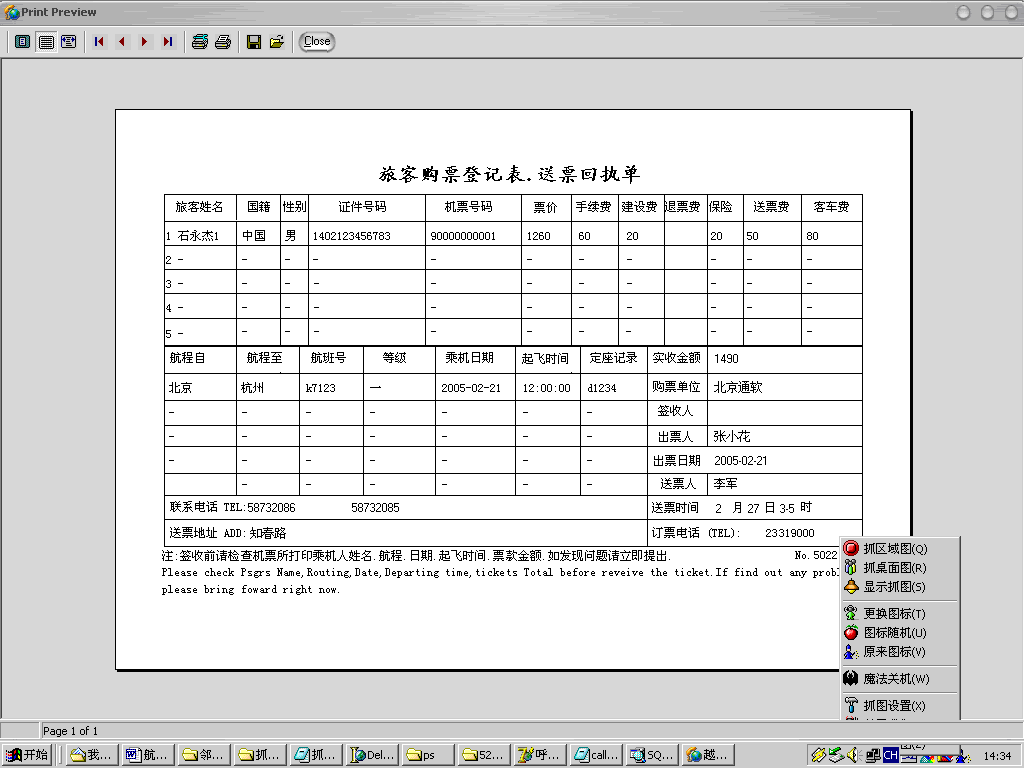1024x768 pixels.
Task: Select the zoom-to-fit whole page icon
Action: tap(23, 42)
